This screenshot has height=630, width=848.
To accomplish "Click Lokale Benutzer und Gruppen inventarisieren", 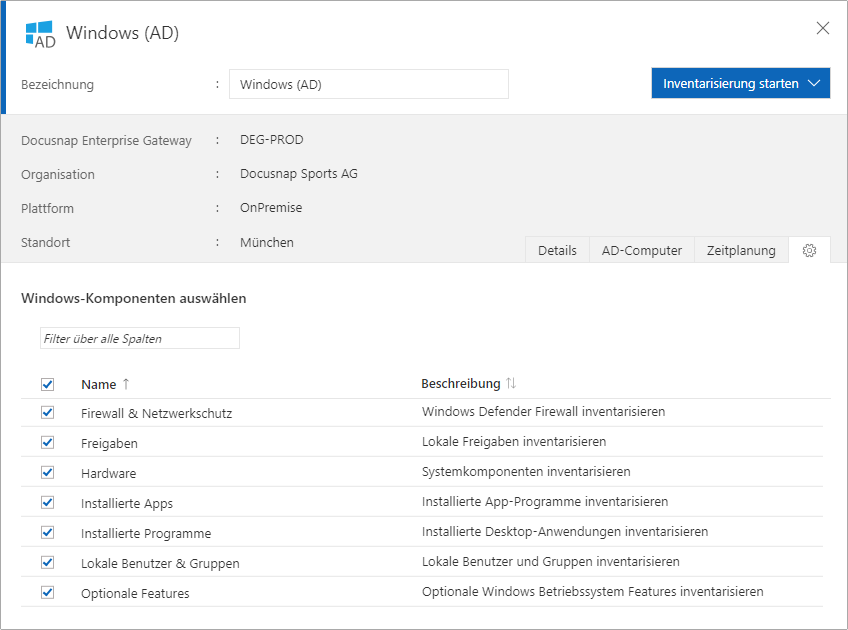I will coord(551,562).
